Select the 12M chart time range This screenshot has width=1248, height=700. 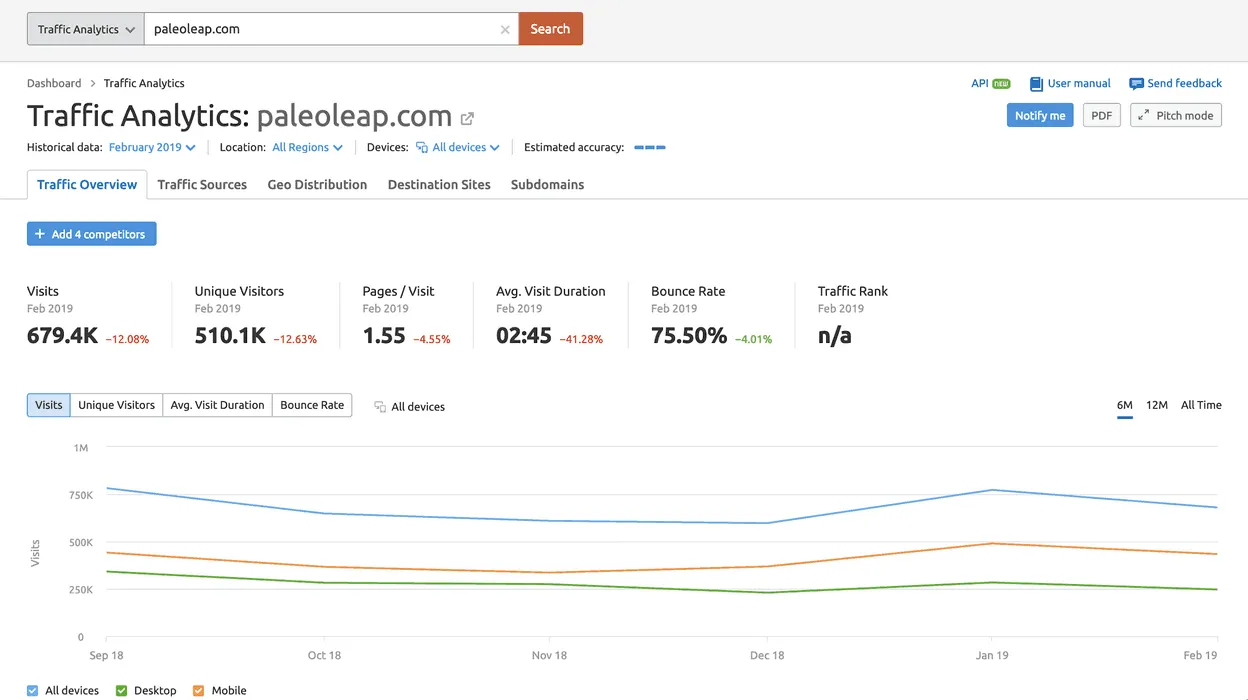tap(1156, 405)
